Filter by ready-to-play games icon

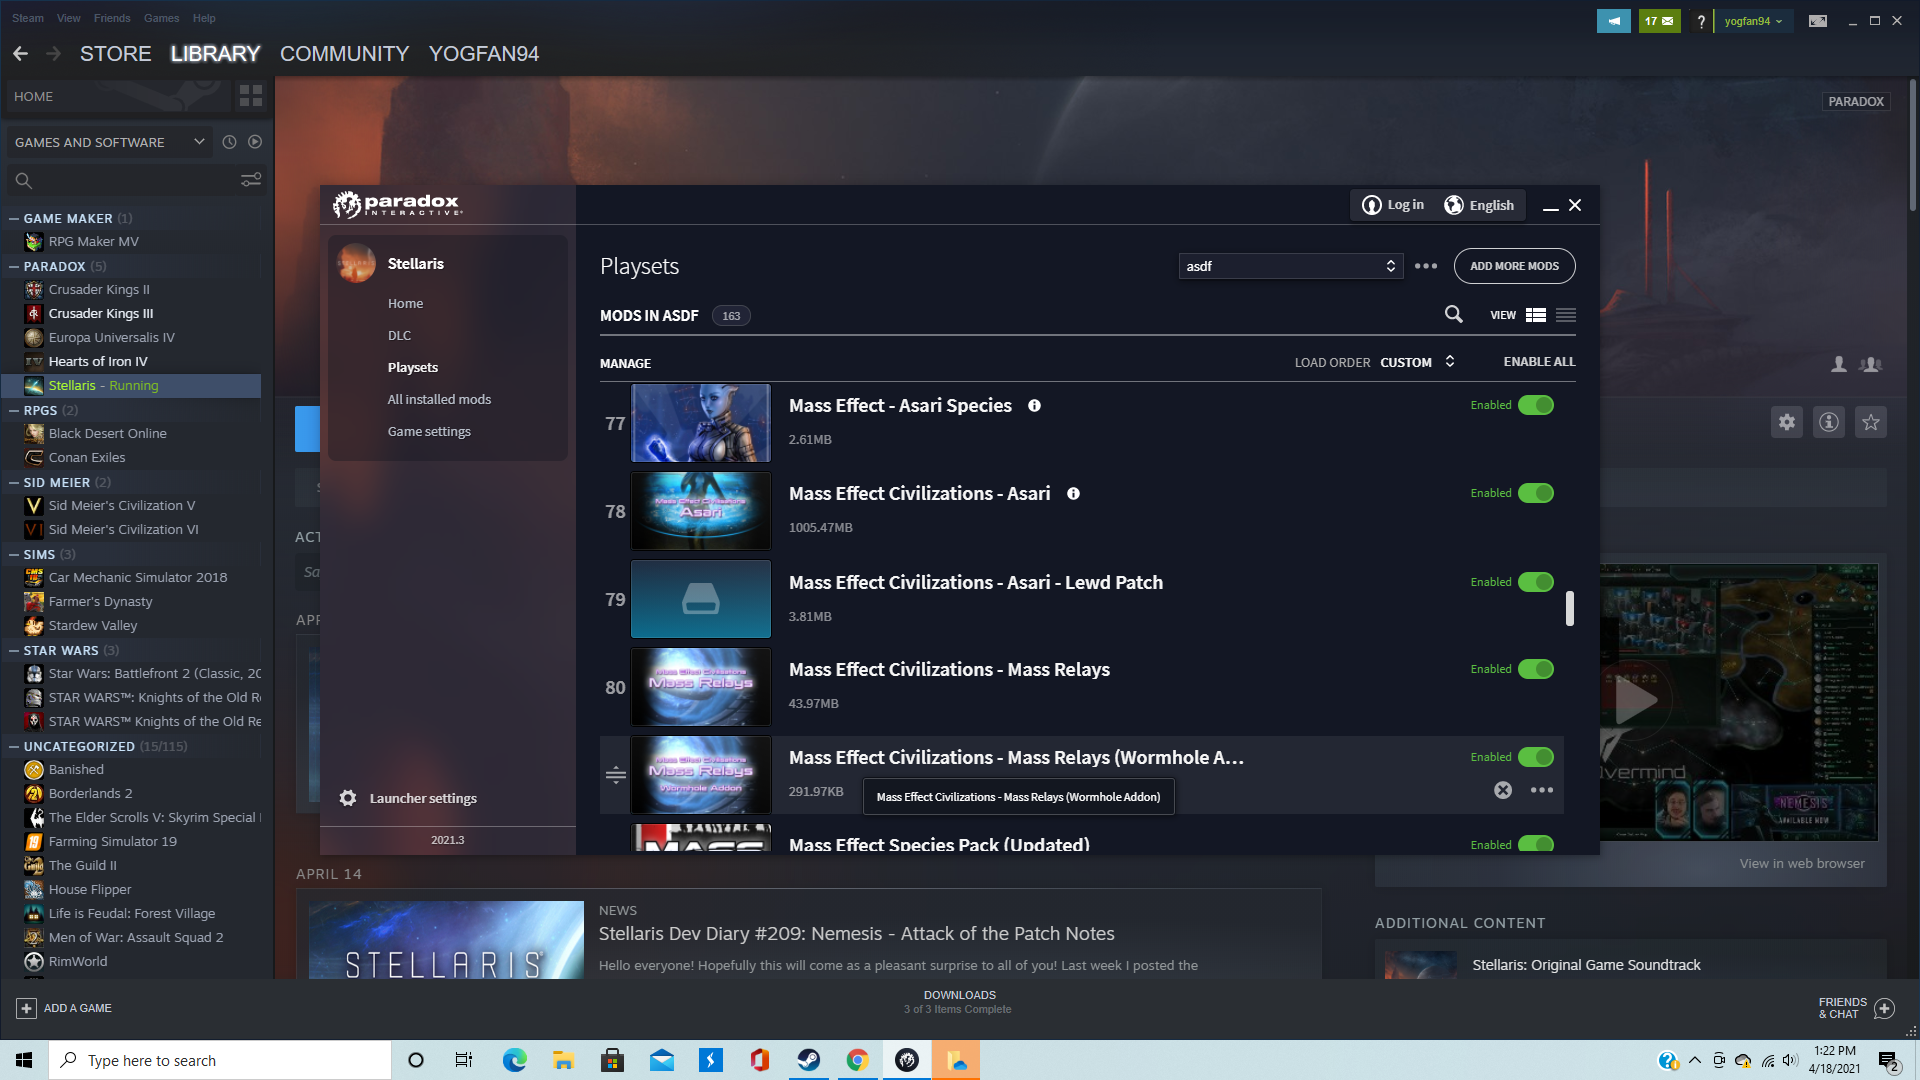(255, 142)
